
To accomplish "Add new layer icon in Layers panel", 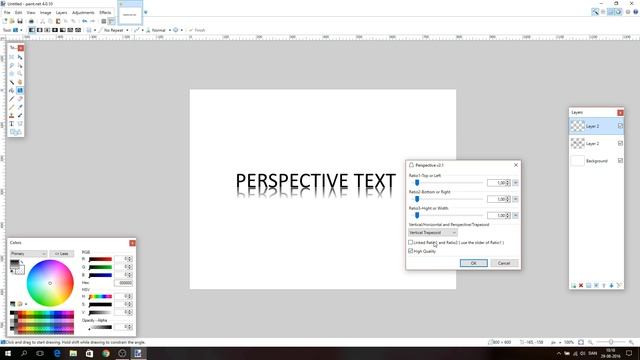I will coord(573,285).
